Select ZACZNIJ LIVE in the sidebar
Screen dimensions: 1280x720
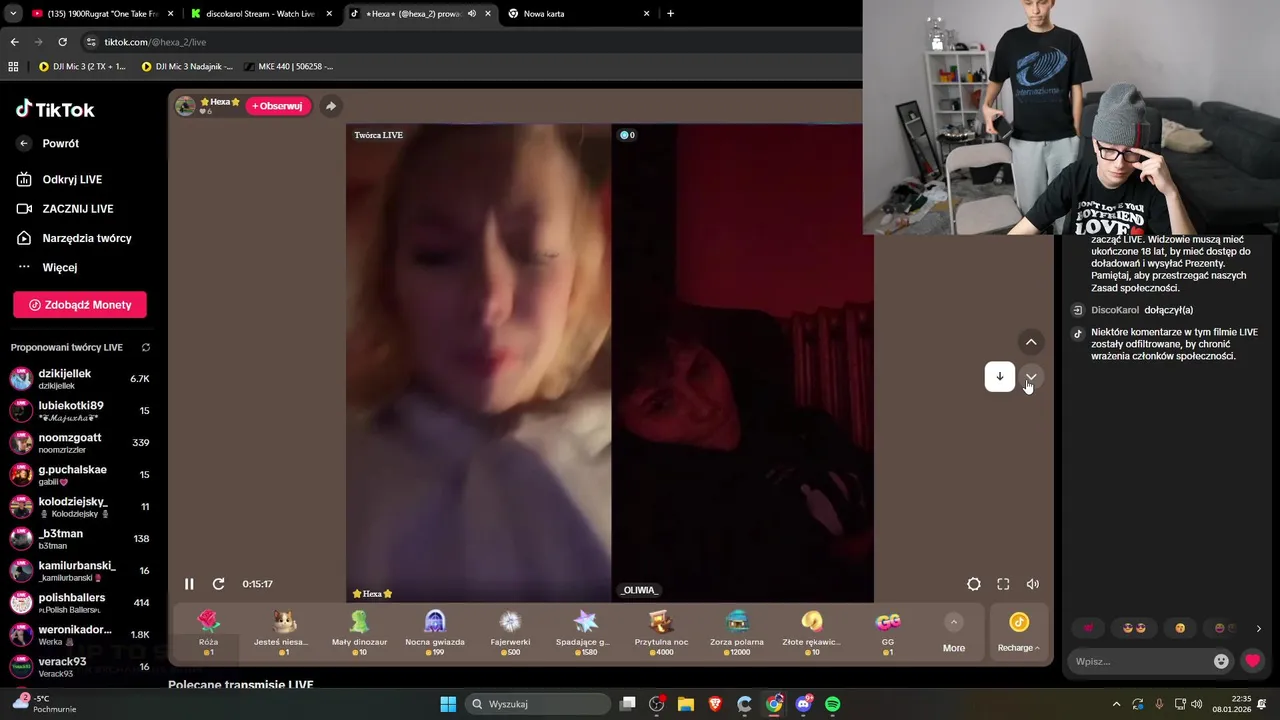click(x=66, y=209)
